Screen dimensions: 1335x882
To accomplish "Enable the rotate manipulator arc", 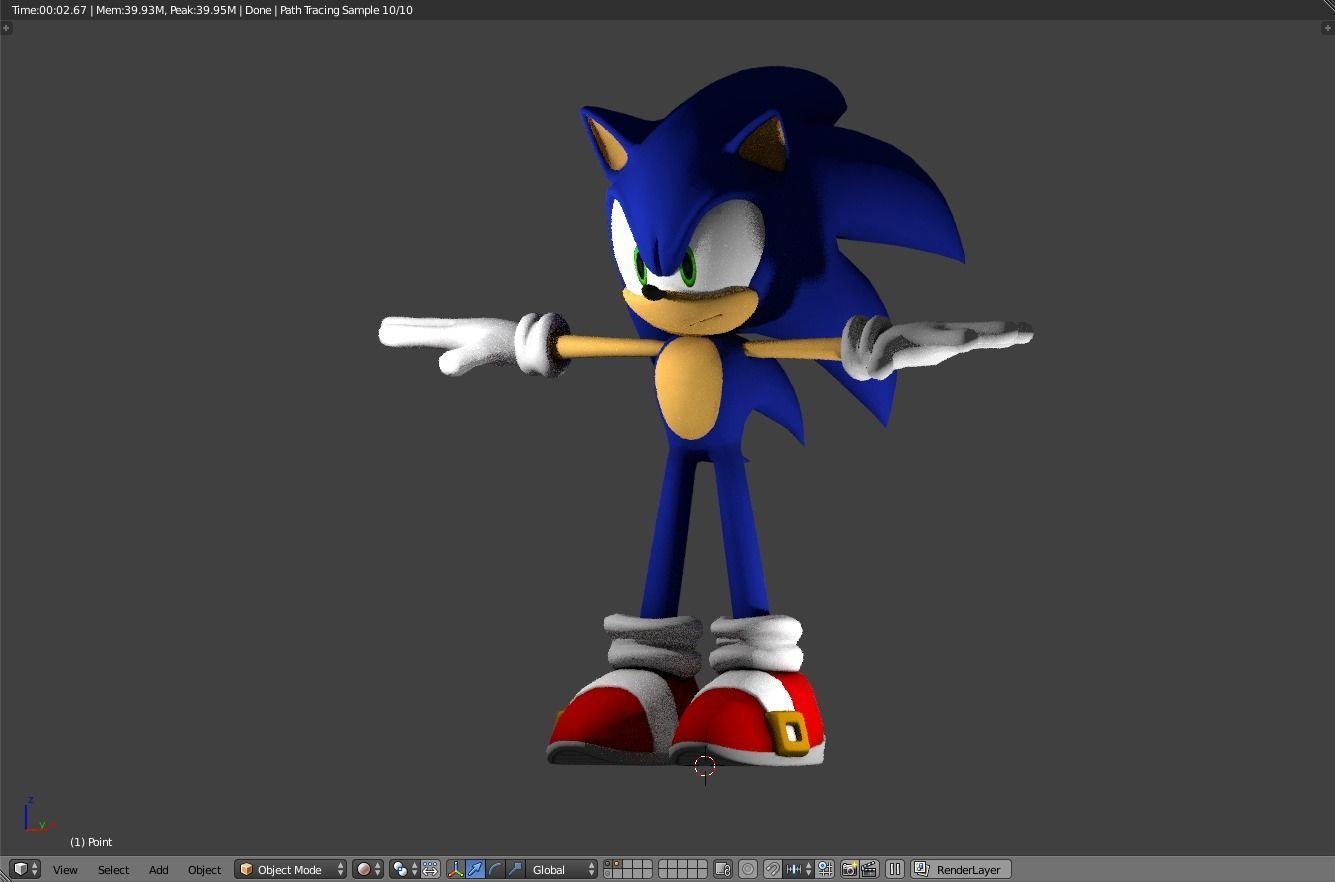I will [x=495, y=869].
